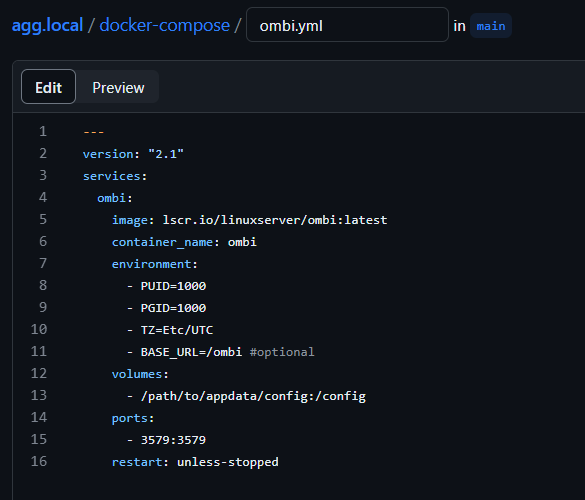The width and height of the screenshot is (585, 500).
Task: Click the environment: key on line 7
Action: tap(154, 264)
